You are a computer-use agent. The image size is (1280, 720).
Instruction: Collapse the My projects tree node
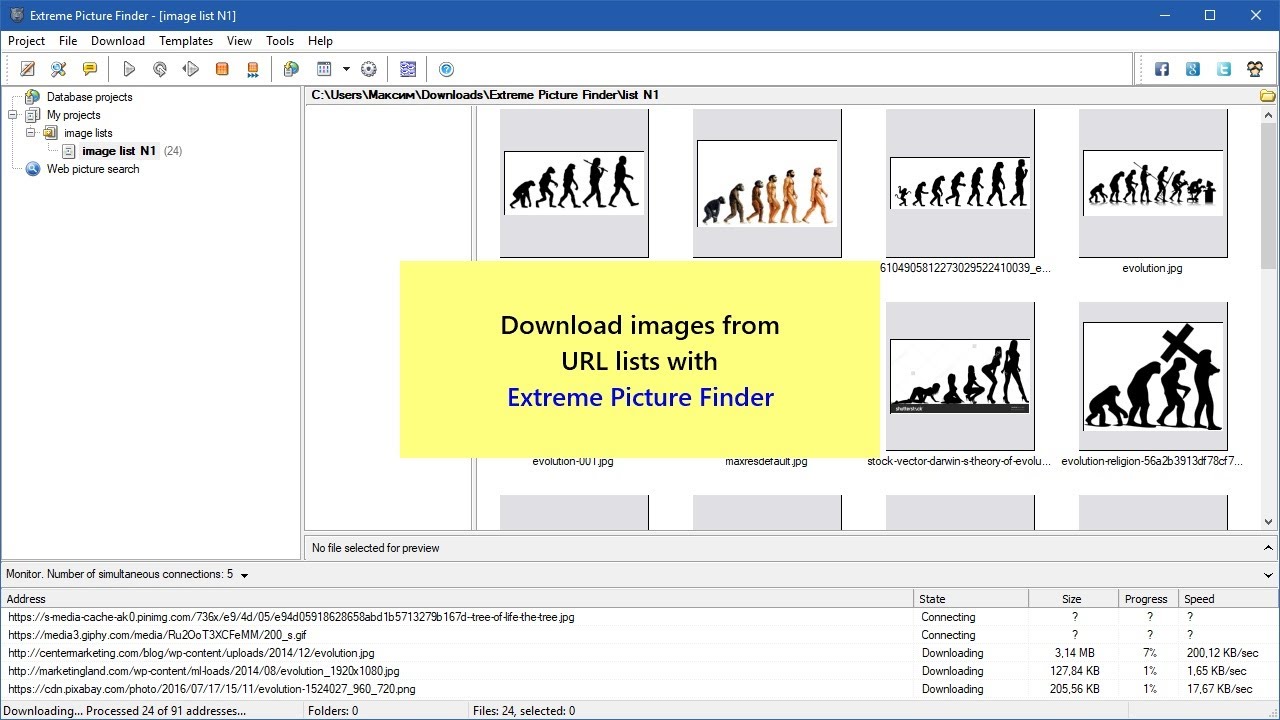13,115
